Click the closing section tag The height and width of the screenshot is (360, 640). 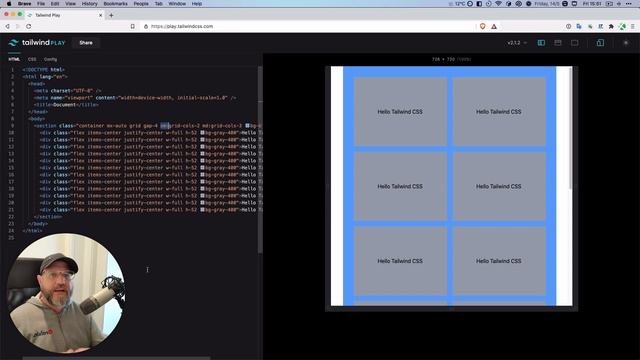[48, 217]
